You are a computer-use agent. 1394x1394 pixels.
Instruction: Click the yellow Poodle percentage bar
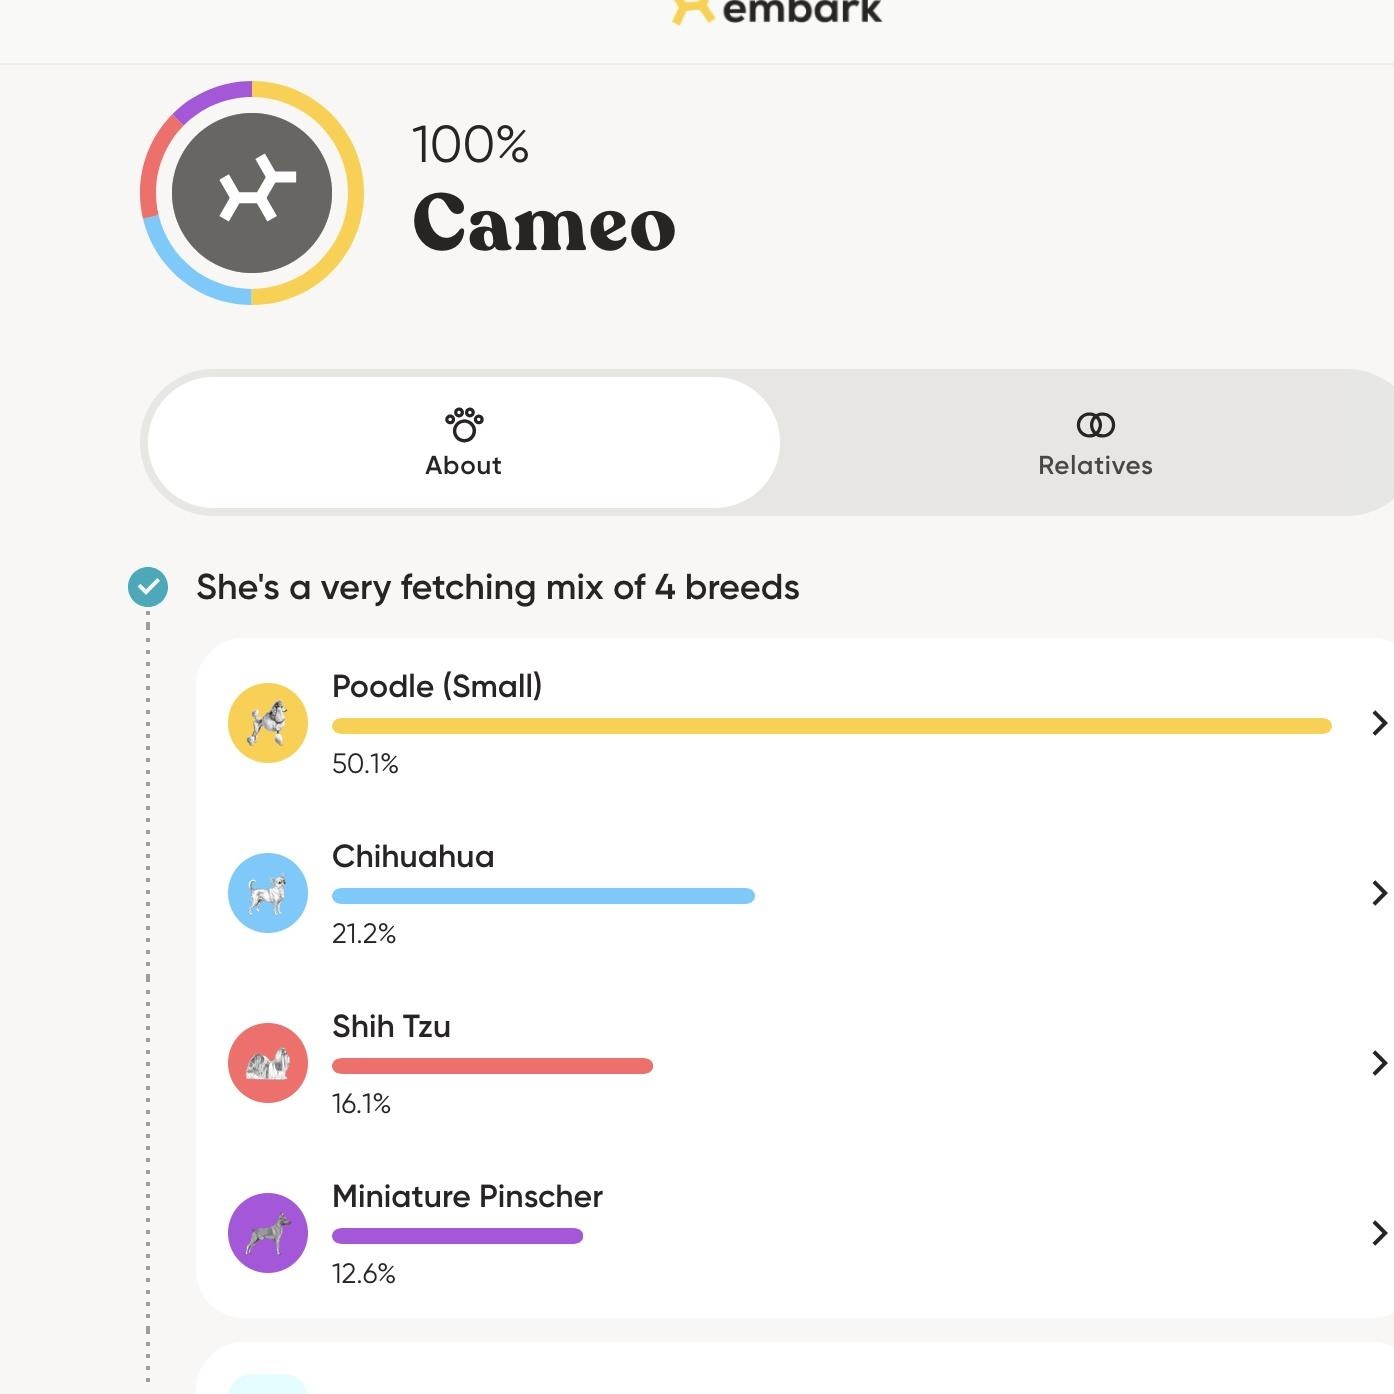click(831, 726)
